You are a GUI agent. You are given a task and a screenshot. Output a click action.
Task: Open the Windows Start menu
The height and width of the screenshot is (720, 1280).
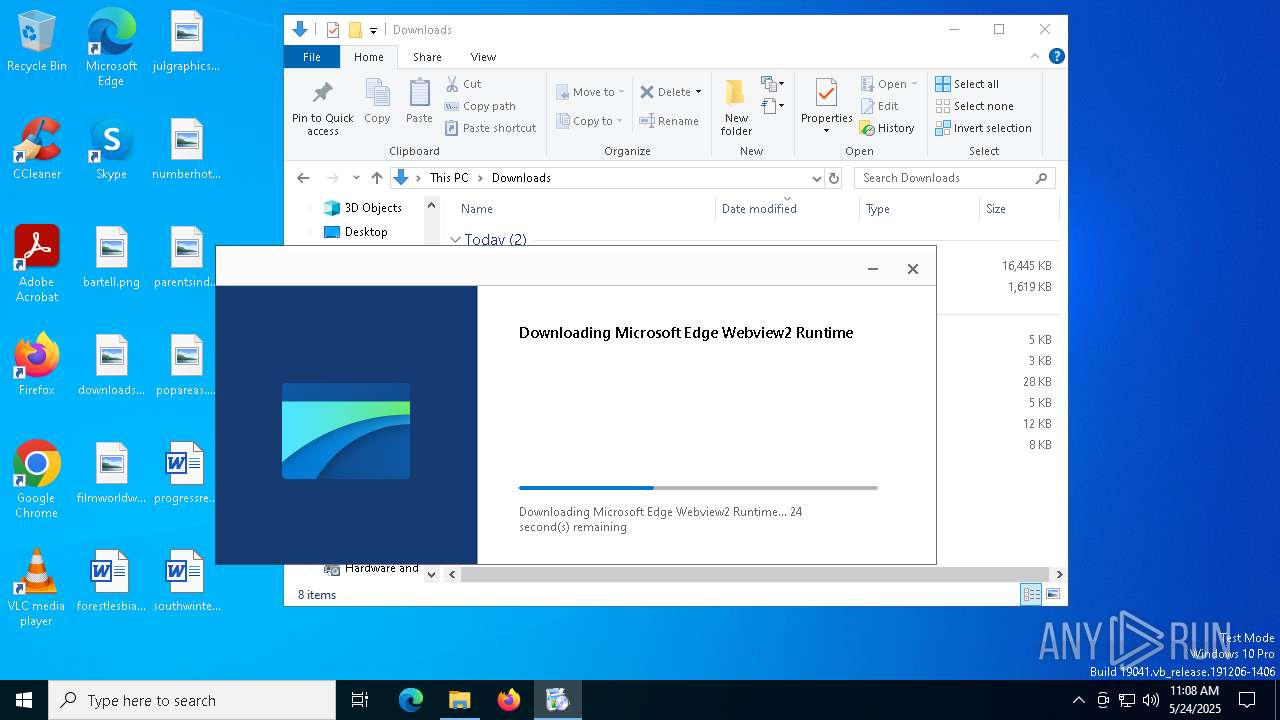pos(24,700)
